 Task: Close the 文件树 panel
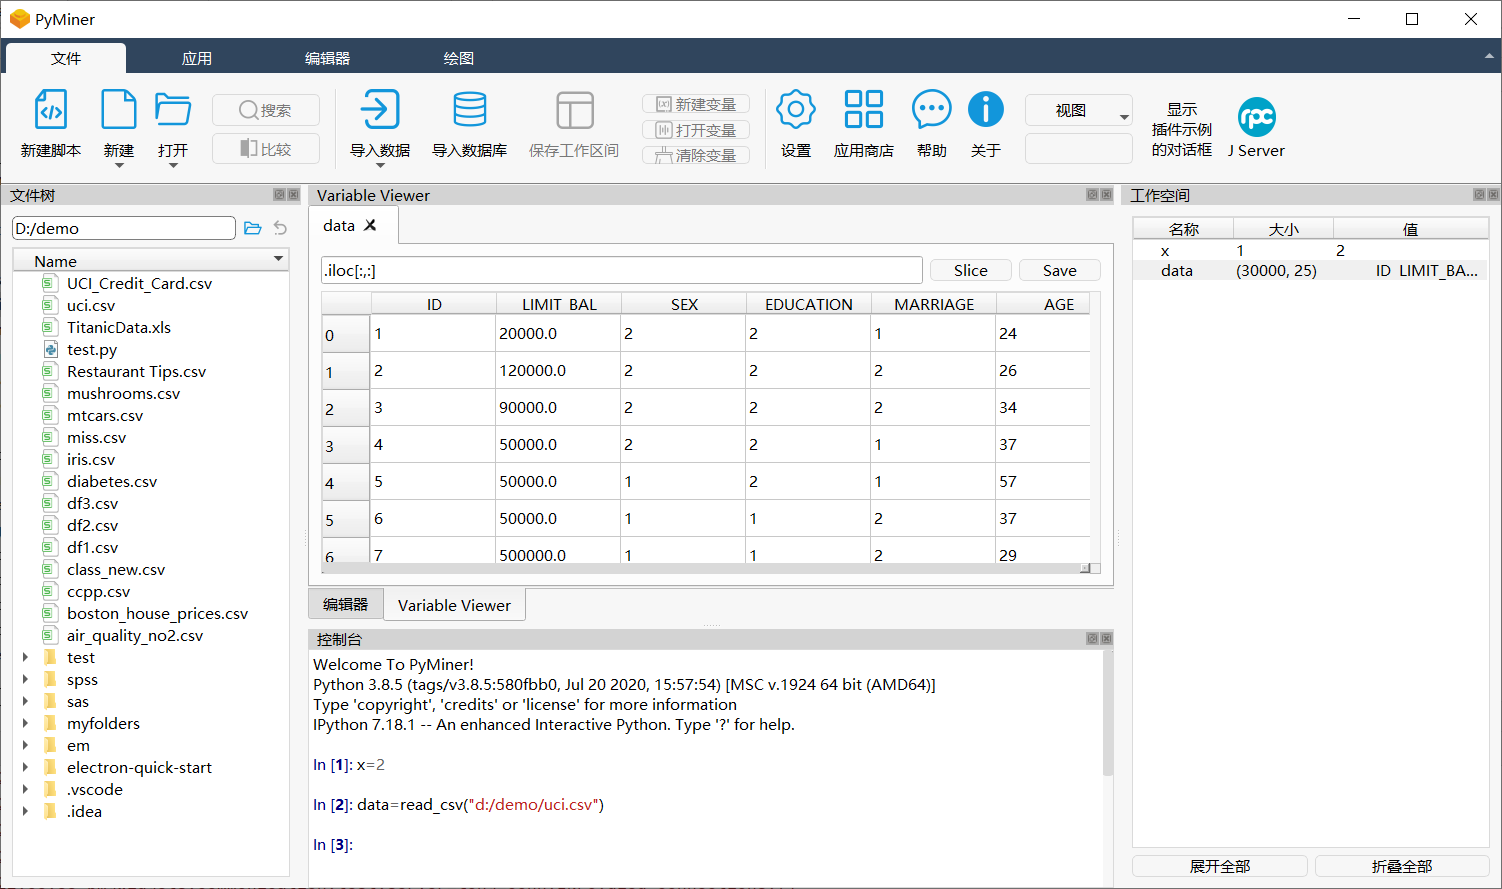click(293, 195)
